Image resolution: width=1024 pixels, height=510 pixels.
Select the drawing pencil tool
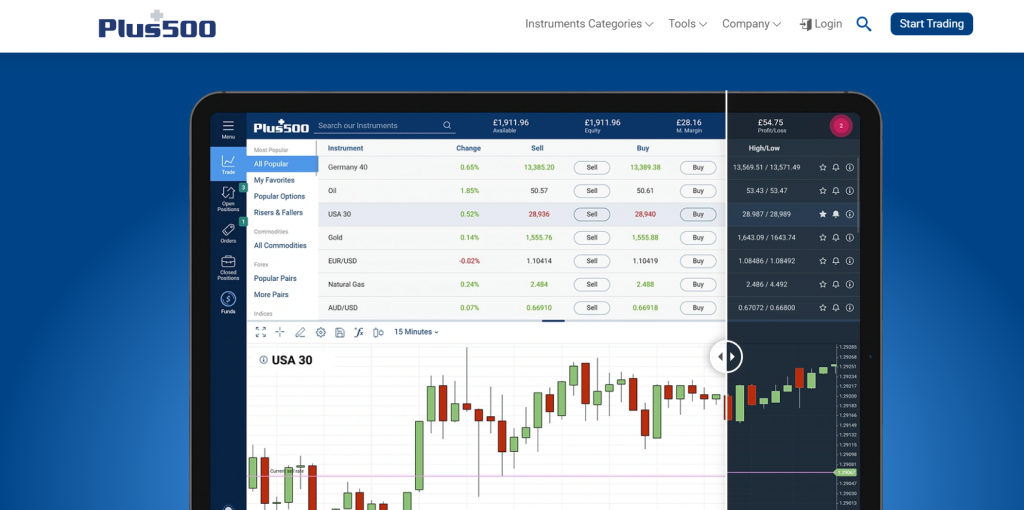[300, 332]
